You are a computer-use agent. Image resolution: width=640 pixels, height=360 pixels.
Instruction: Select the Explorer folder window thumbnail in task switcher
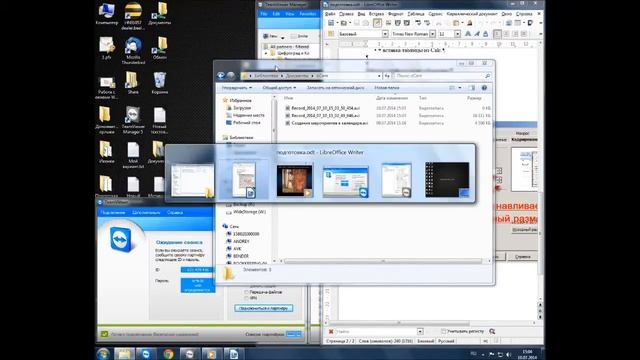pyautogui.click(x=192, y=180)
